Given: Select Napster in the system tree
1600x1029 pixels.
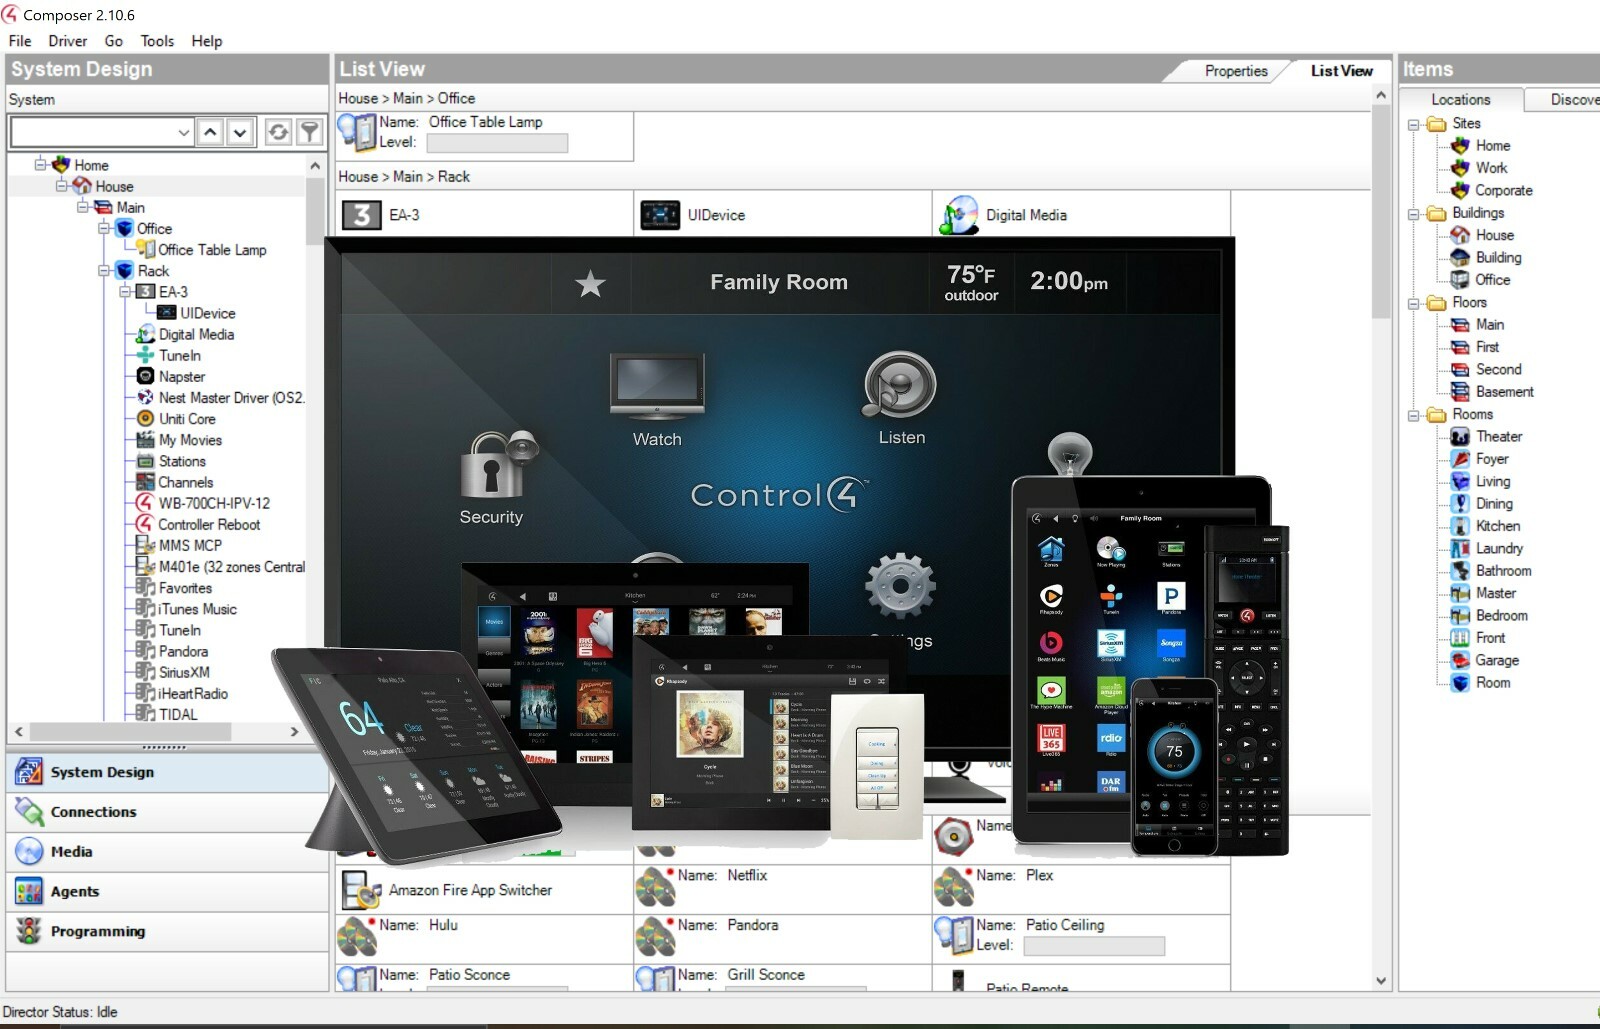Looking at the screenshot, I should [x=181, y=377].
